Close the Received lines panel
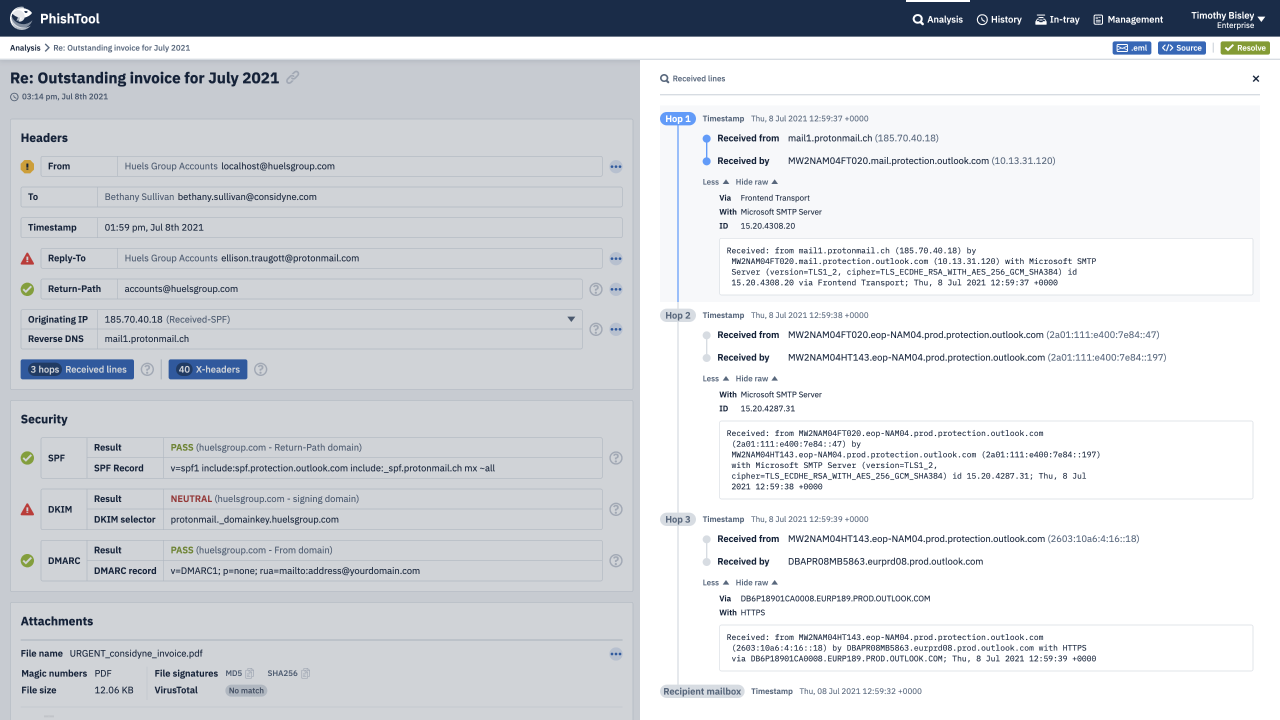This screenshot has width=1280, height=720. tap(1256, 78)
